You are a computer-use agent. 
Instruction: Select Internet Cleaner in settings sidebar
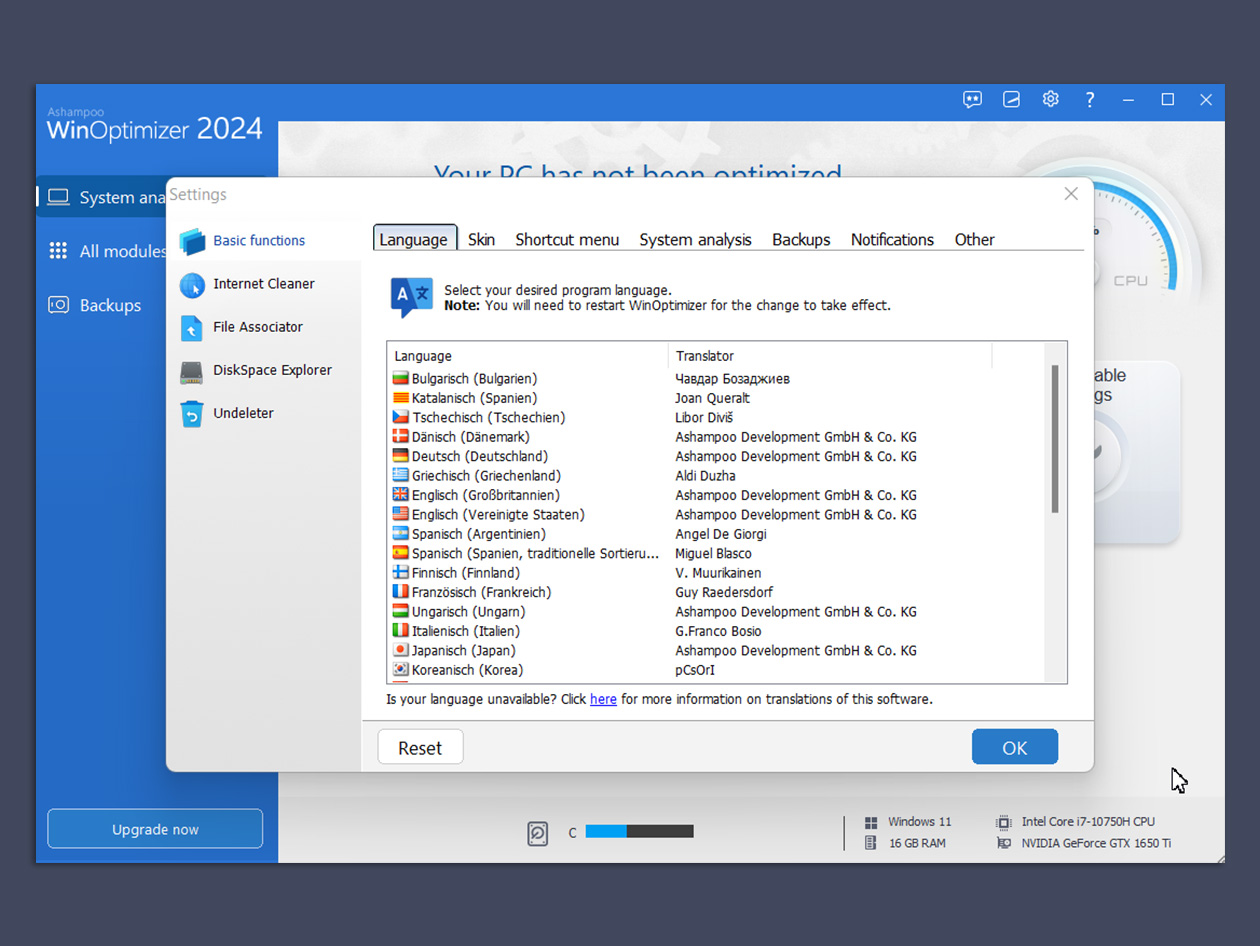[263, 284]
